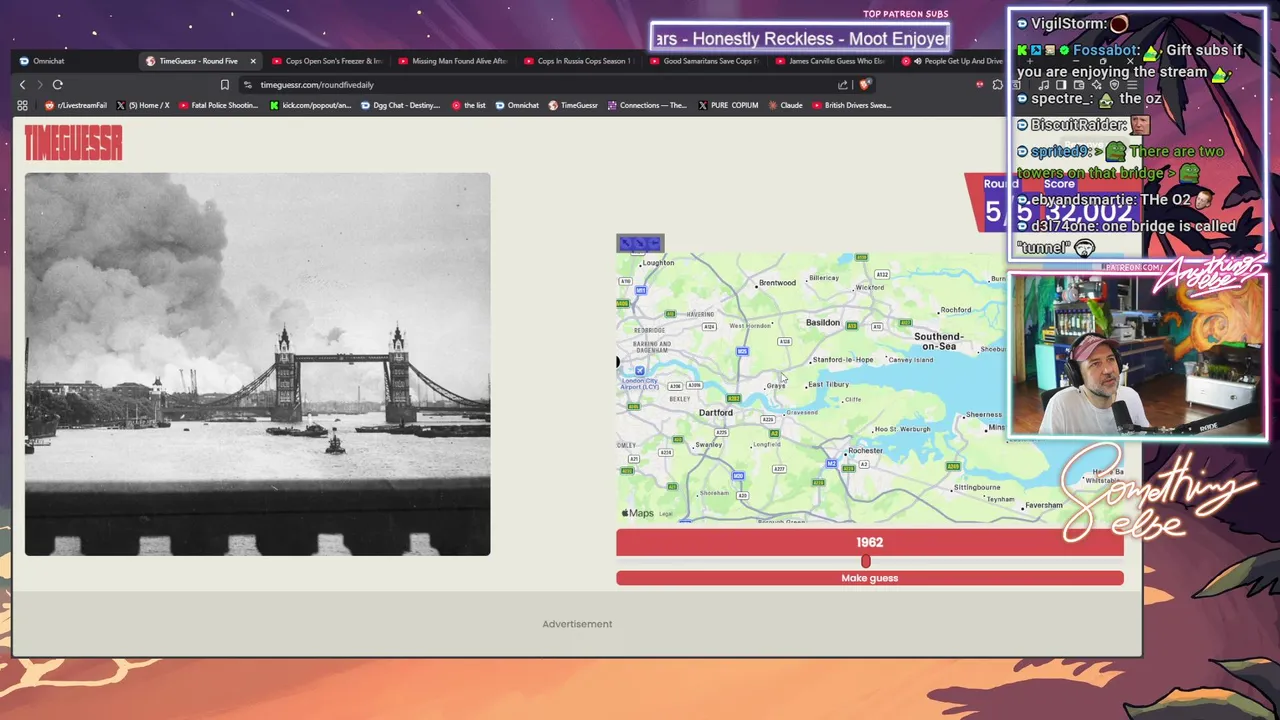Select the TimeGuessr - Round Five tab
The height and width of the screenshot is (720, 1280).
(x=198, y=61)
